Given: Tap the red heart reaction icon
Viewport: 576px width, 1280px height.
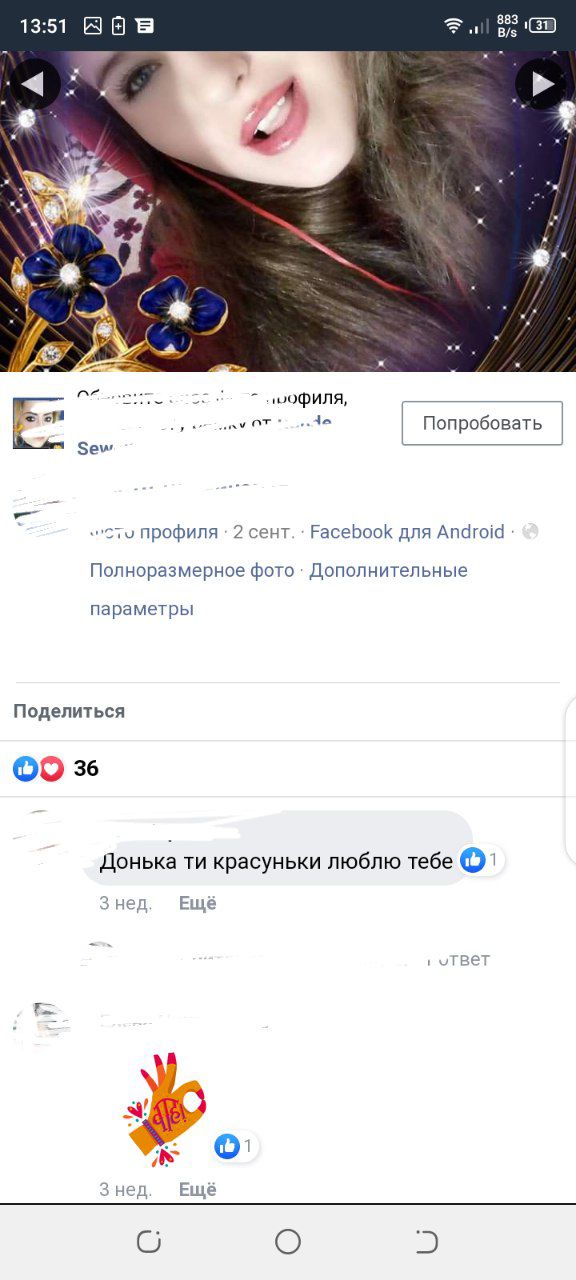Looking at the screenshot, I should 51,768.
